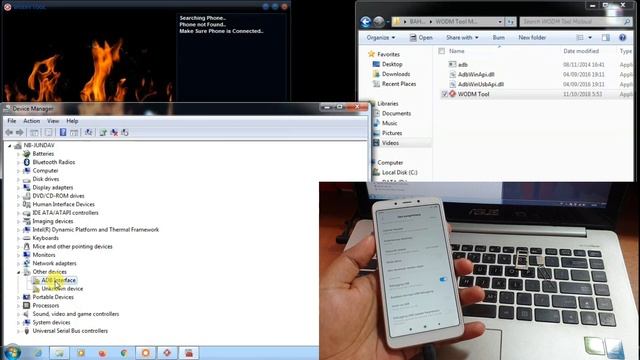Click Internet Explorer taskbar icon

tap(38, 353)
